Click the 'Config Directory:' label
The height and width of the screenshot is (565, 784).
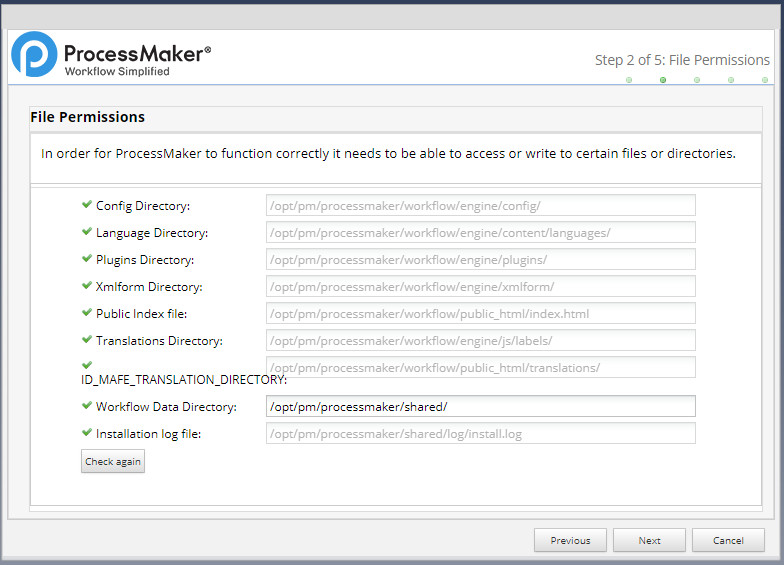(x=143, y=206)
